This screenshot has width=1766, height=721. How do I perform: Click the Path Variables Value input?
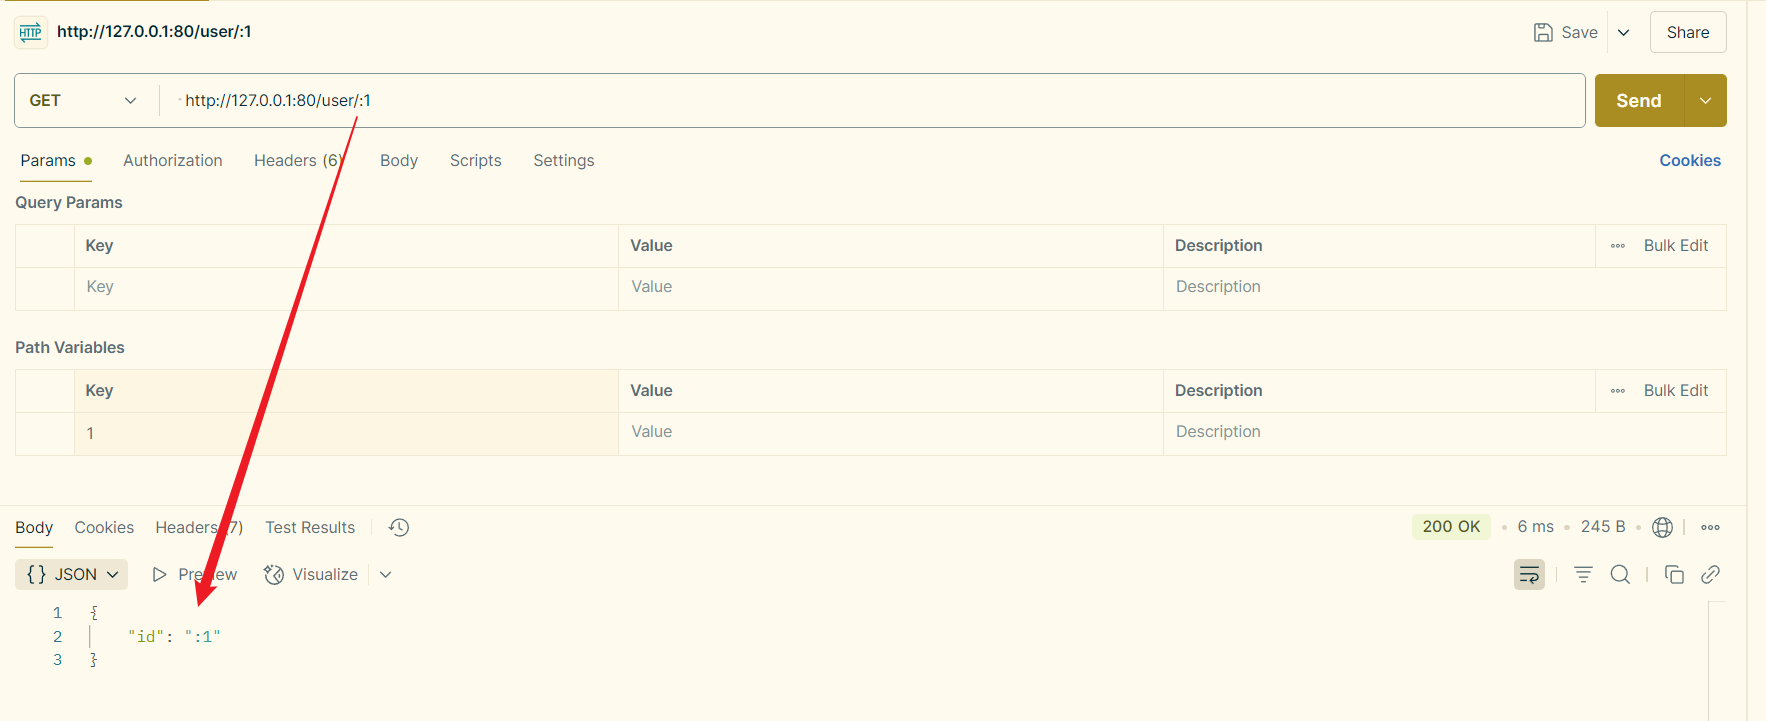[x=890, y=433]
